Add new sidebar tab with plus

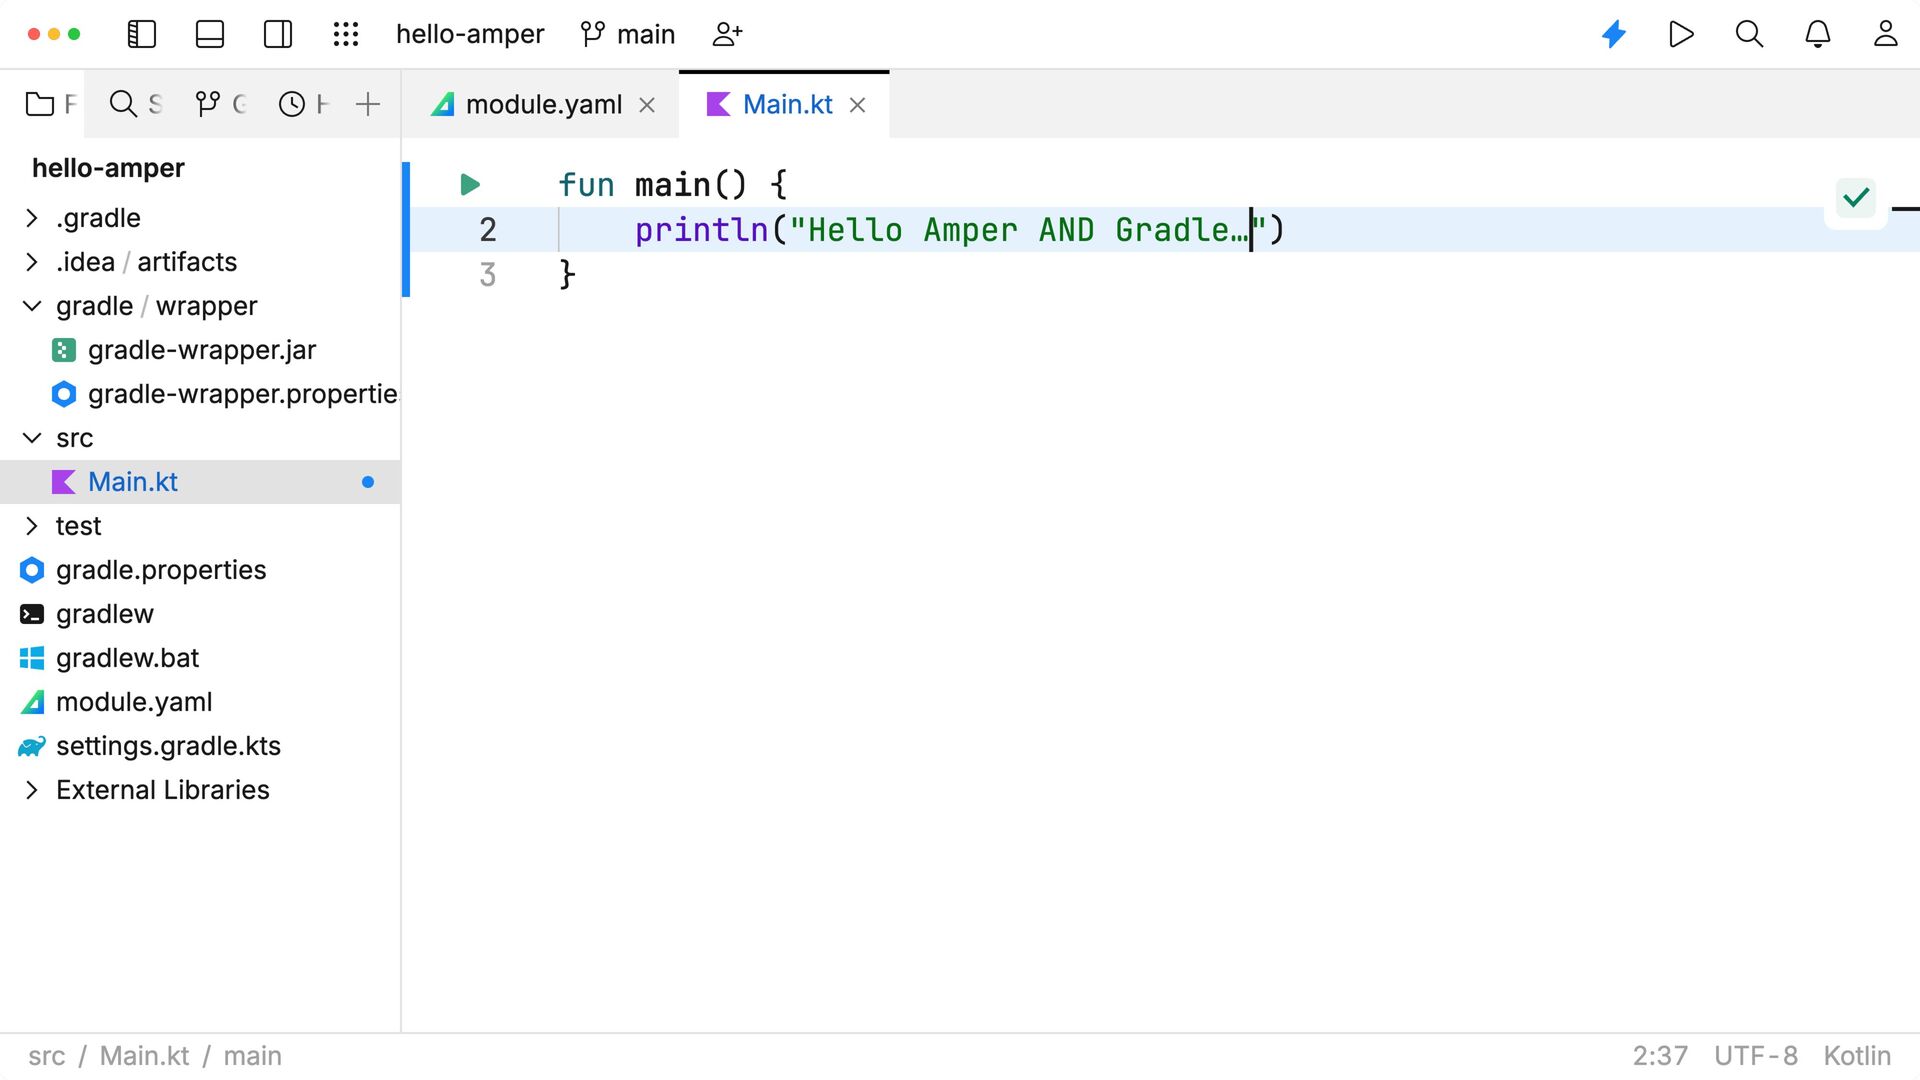click(x=368, y=104)
